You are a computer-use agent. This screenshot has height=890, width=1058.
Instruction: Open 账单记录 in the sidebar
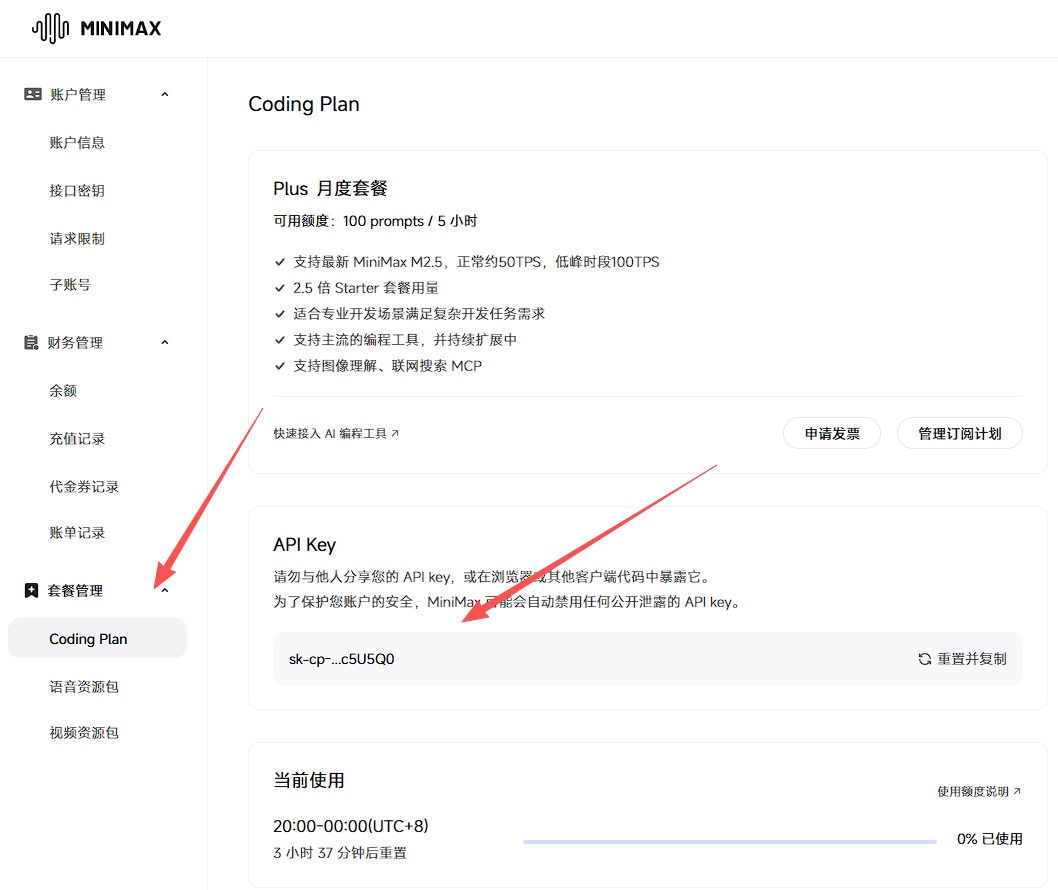click(x=77, y=532)
